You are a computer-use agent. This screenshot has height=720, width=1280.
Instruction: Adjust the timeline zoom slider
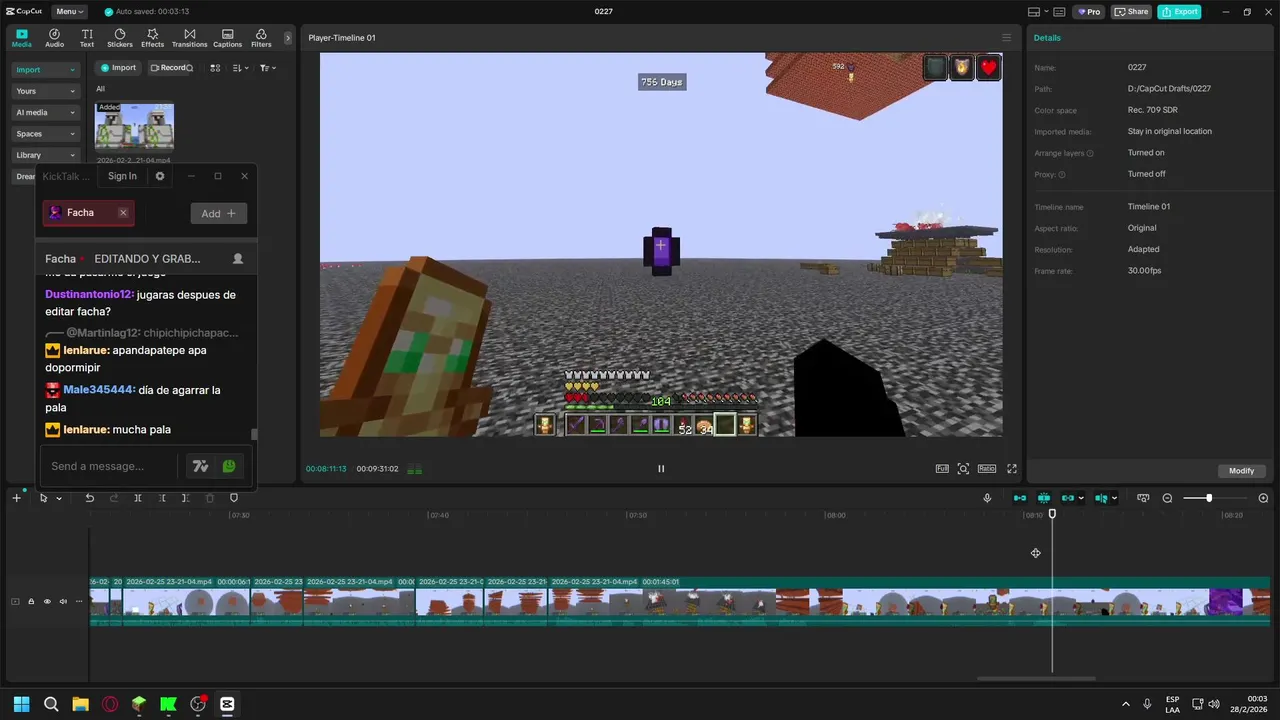click(1210, 498)
